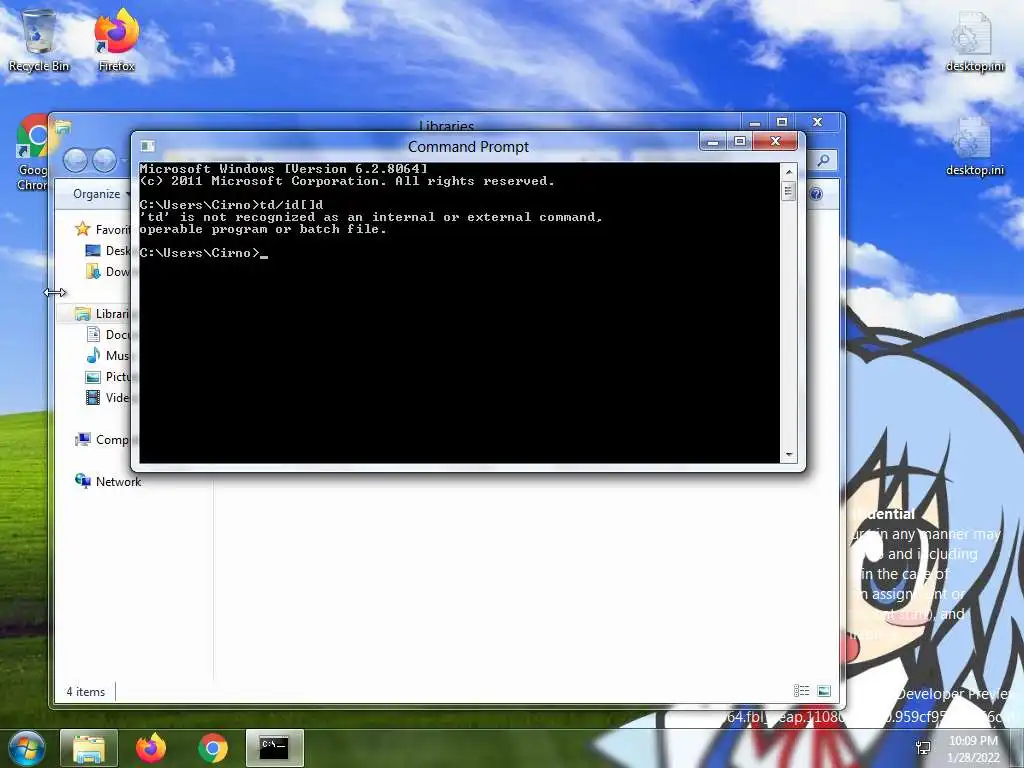
Task: Select Desktop under Favorites
Action: 108,251
